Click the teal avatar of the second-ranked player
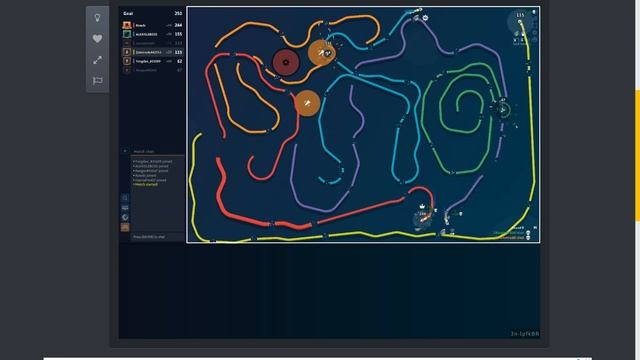640x360 pixels. [127, 34]
